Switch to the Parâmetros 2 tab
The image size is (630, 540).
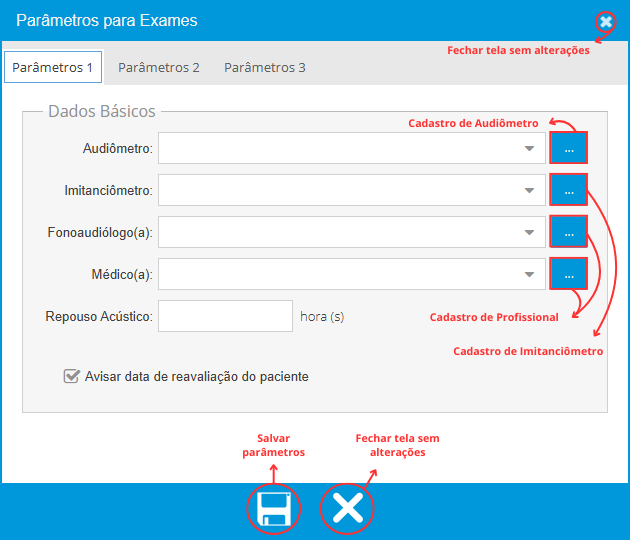[x=159, y=67]
